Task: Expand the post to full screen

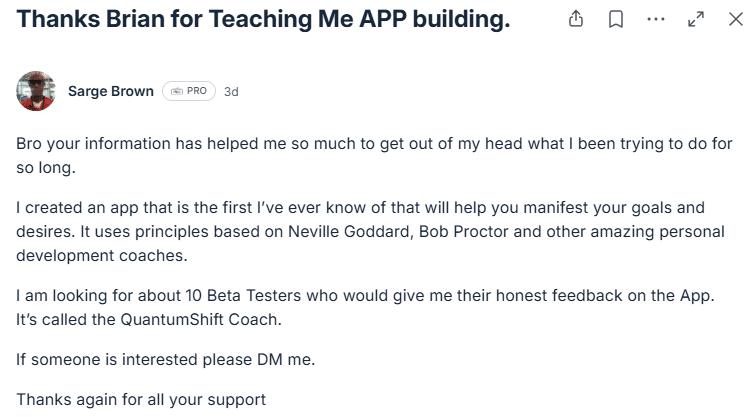Action: pos(696,19)
